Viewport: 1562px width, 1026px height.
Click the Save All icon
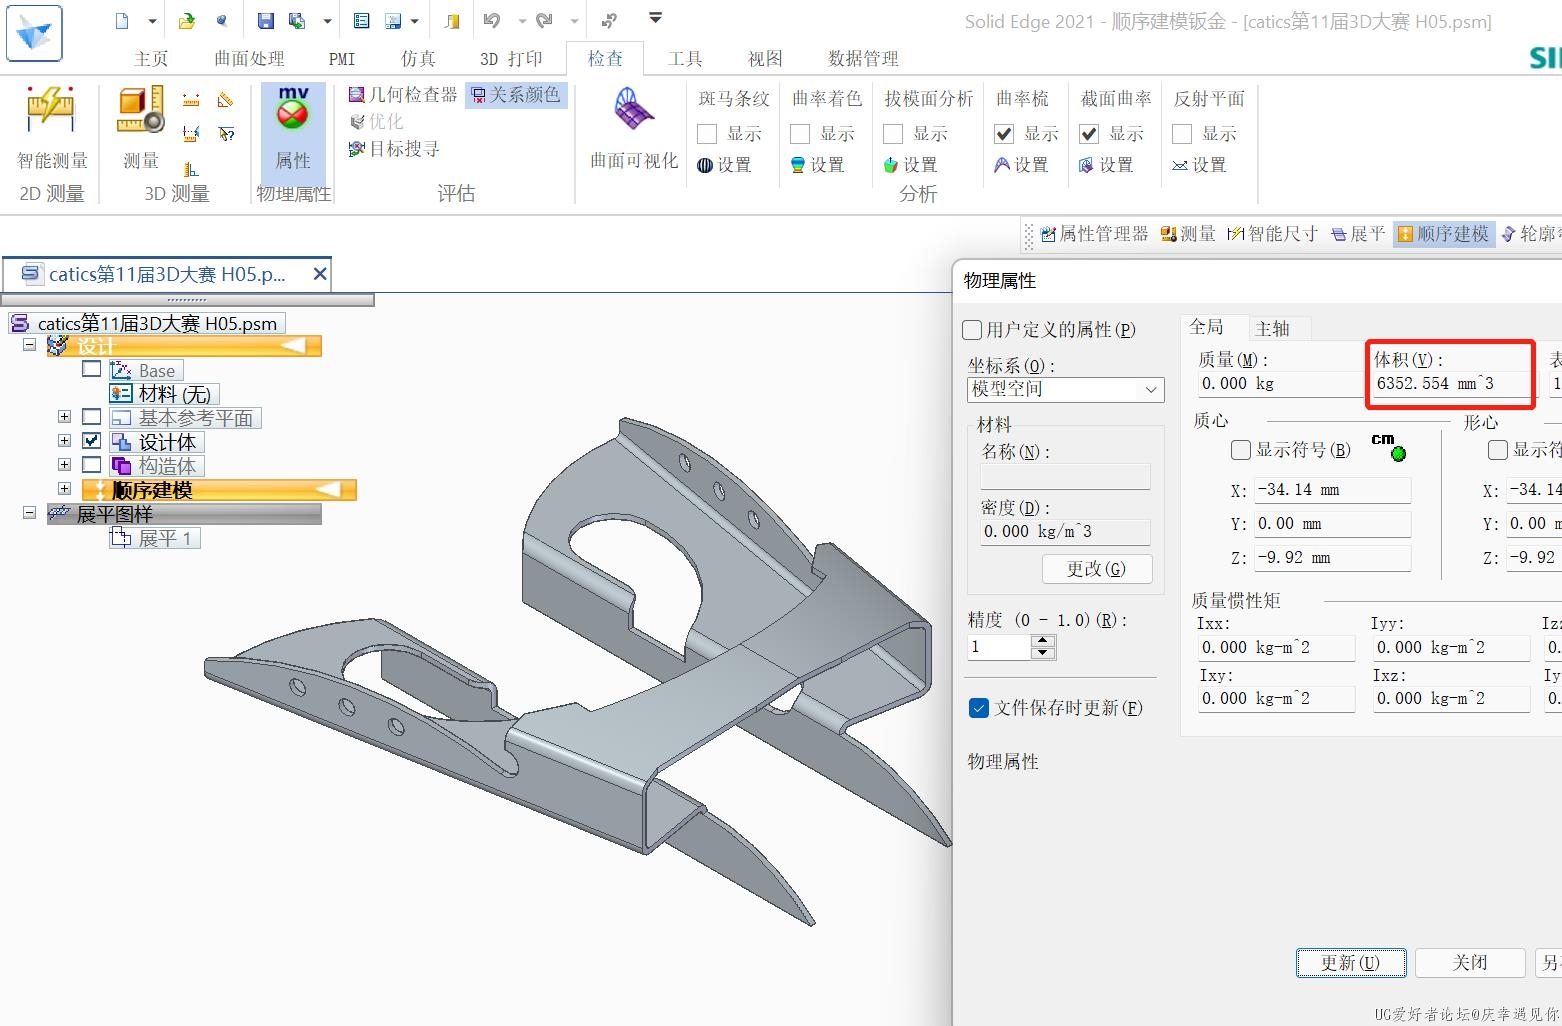pyautogui.click(x=297, y=21)
